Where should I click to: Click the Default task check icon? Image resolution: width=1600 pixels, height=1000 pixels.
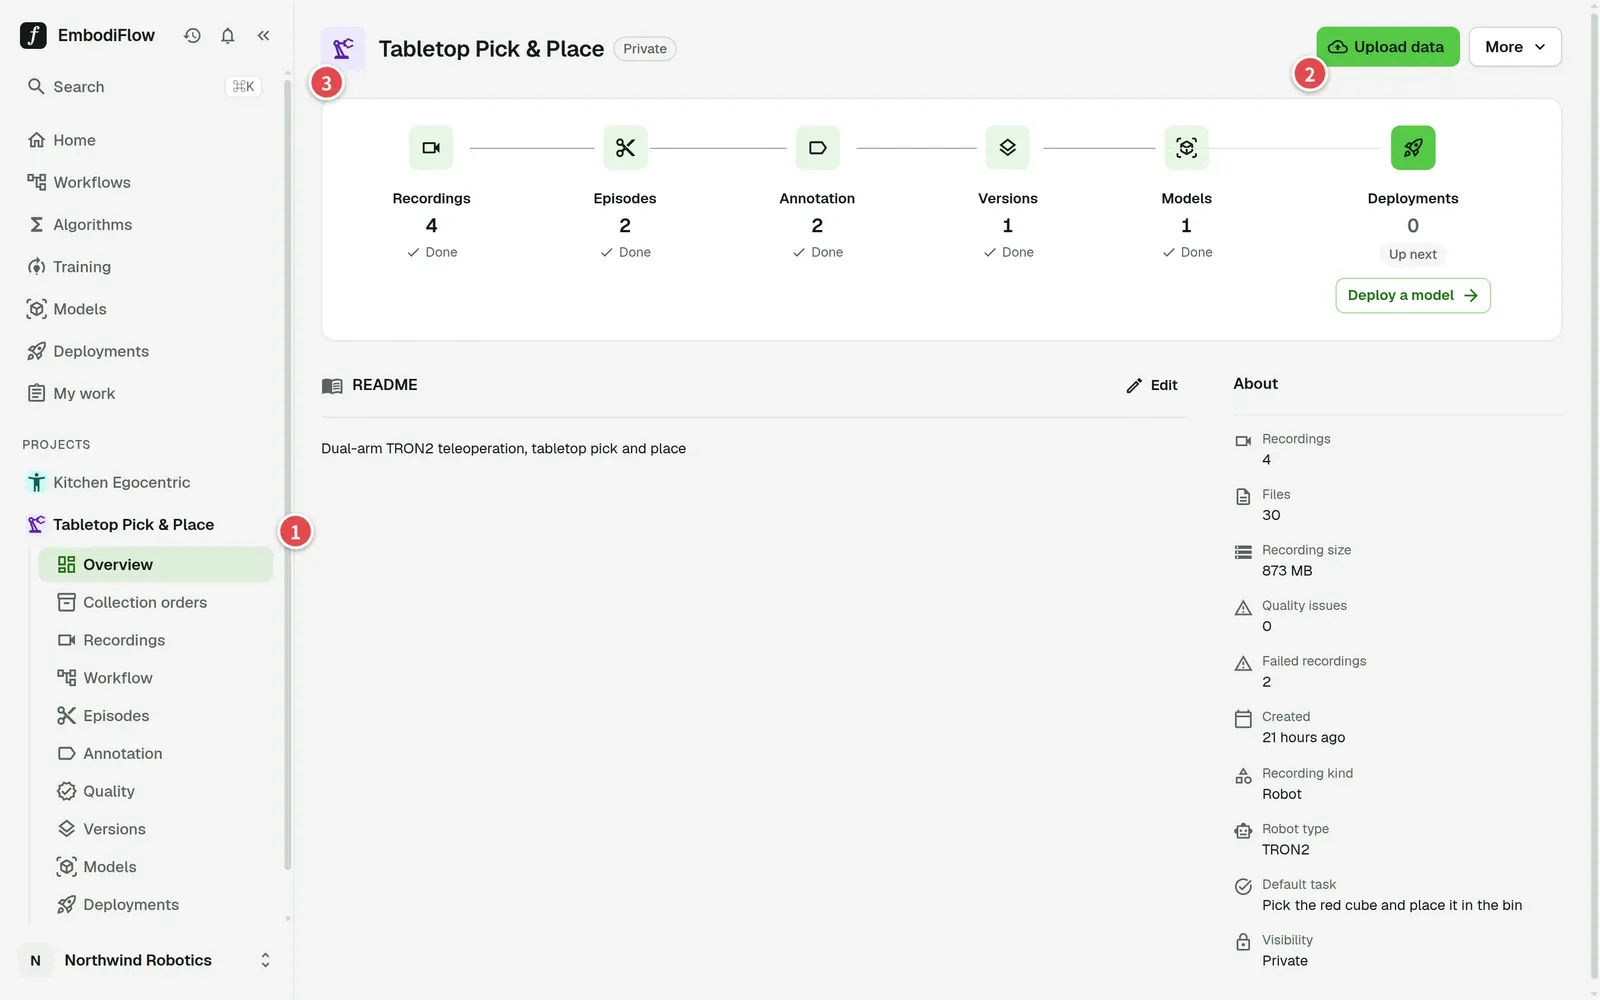1243,886
